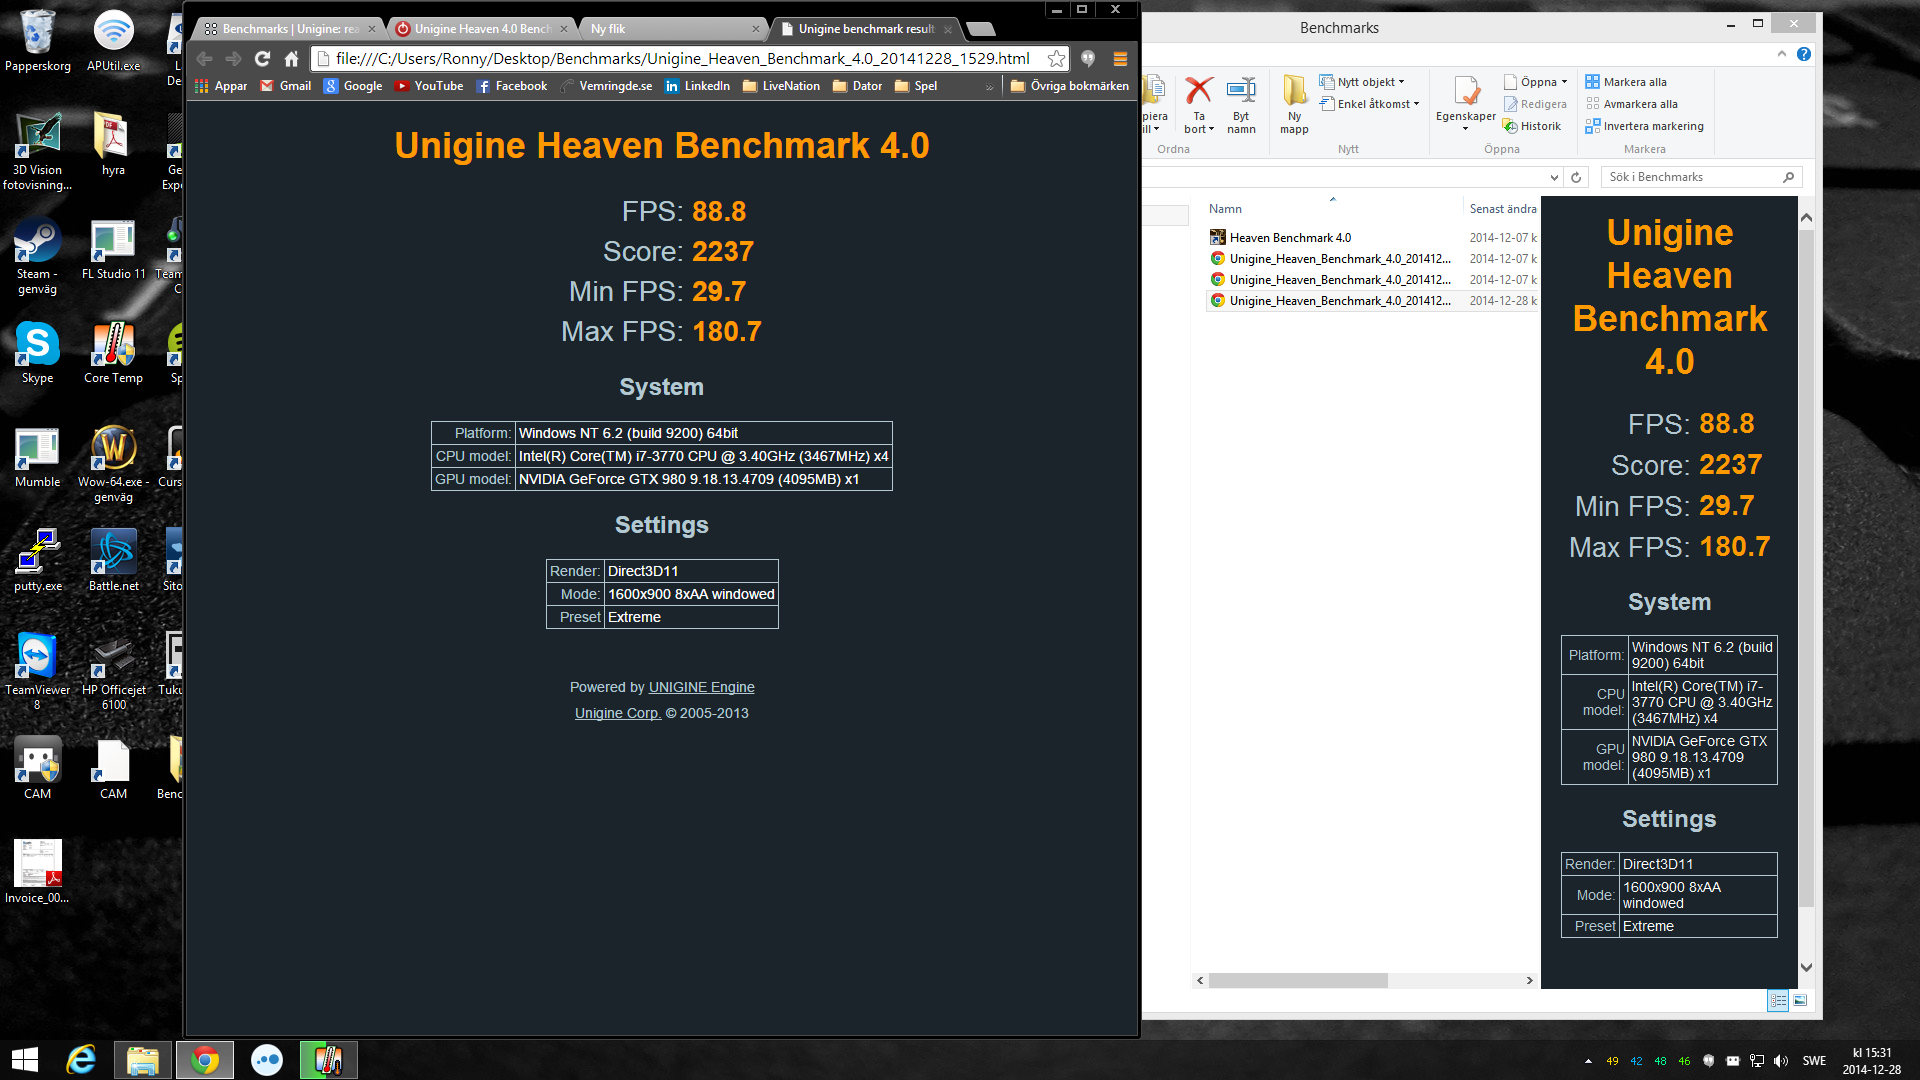
Task: Open Core Temp desktop icon
Action: click(114, 354)
